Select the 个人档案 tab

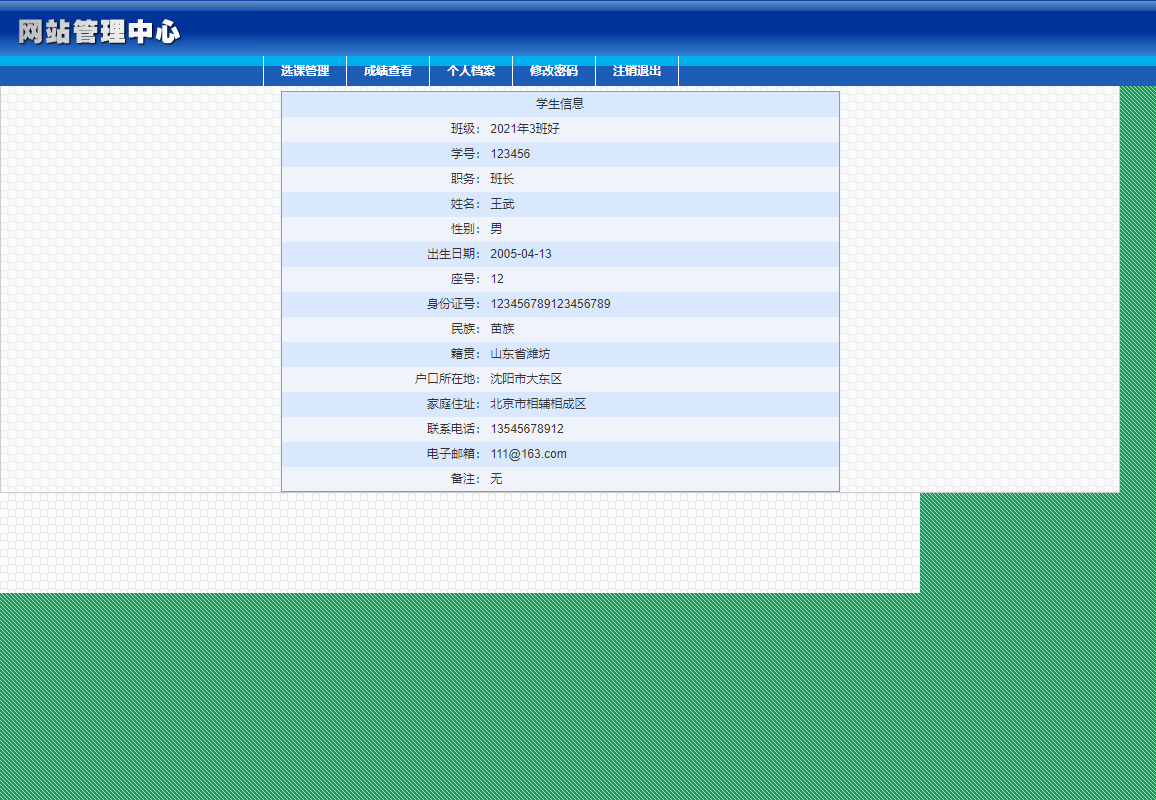(471, 71)
